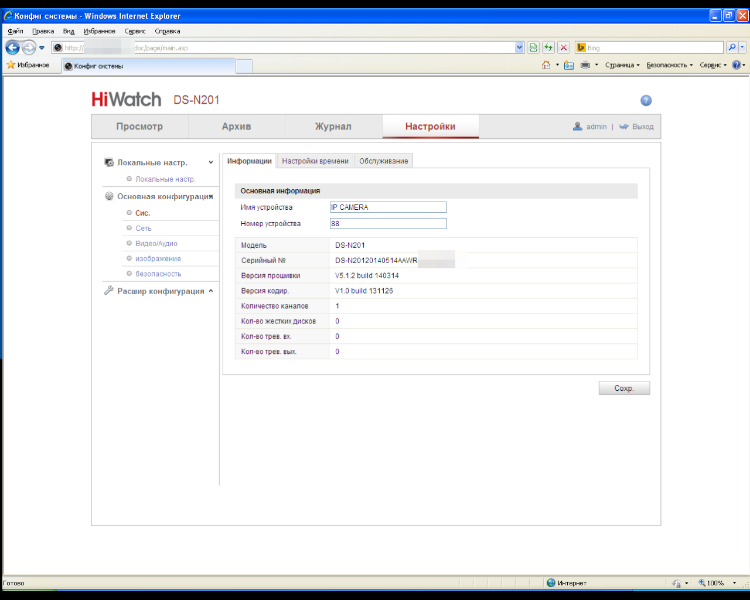Image resolution: width=750 pixels, height=600 pixels.
Task: Switch to the Просмотр tab
Action: pyautogui.click(x=140, y=127)
